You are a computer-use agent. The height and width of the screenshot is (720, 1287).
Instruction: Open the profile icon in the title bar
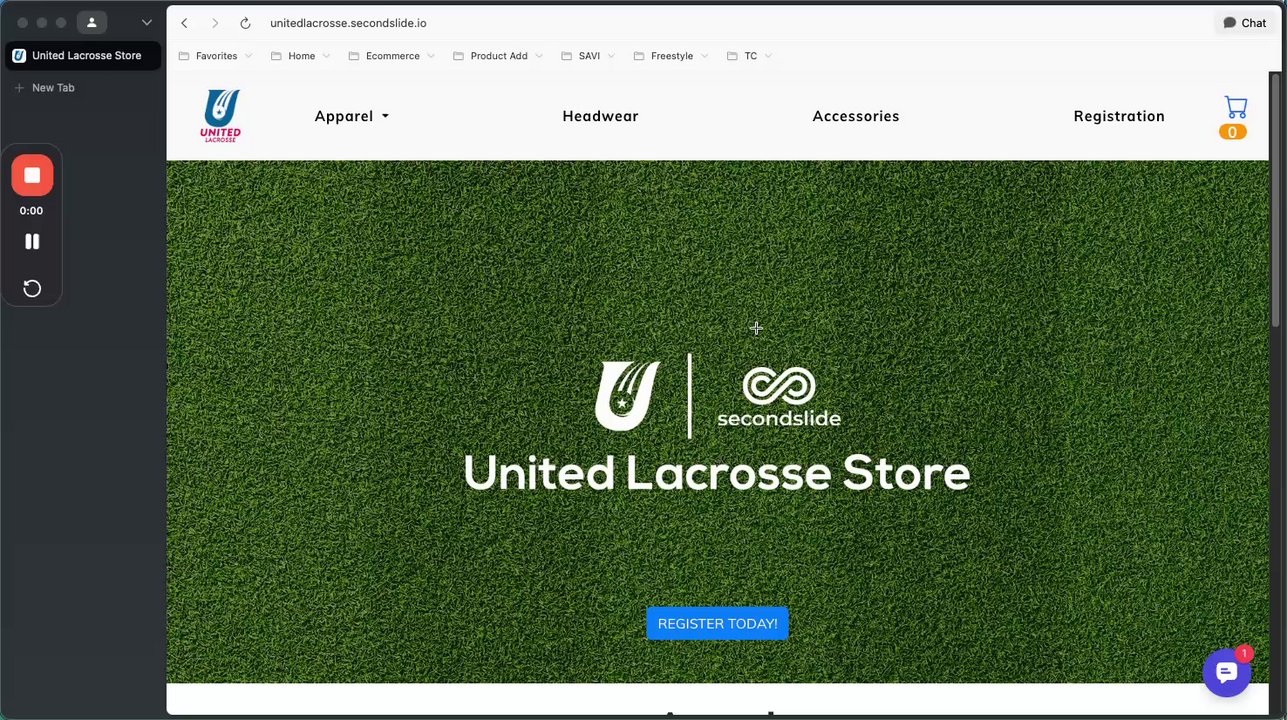point(92,22)
